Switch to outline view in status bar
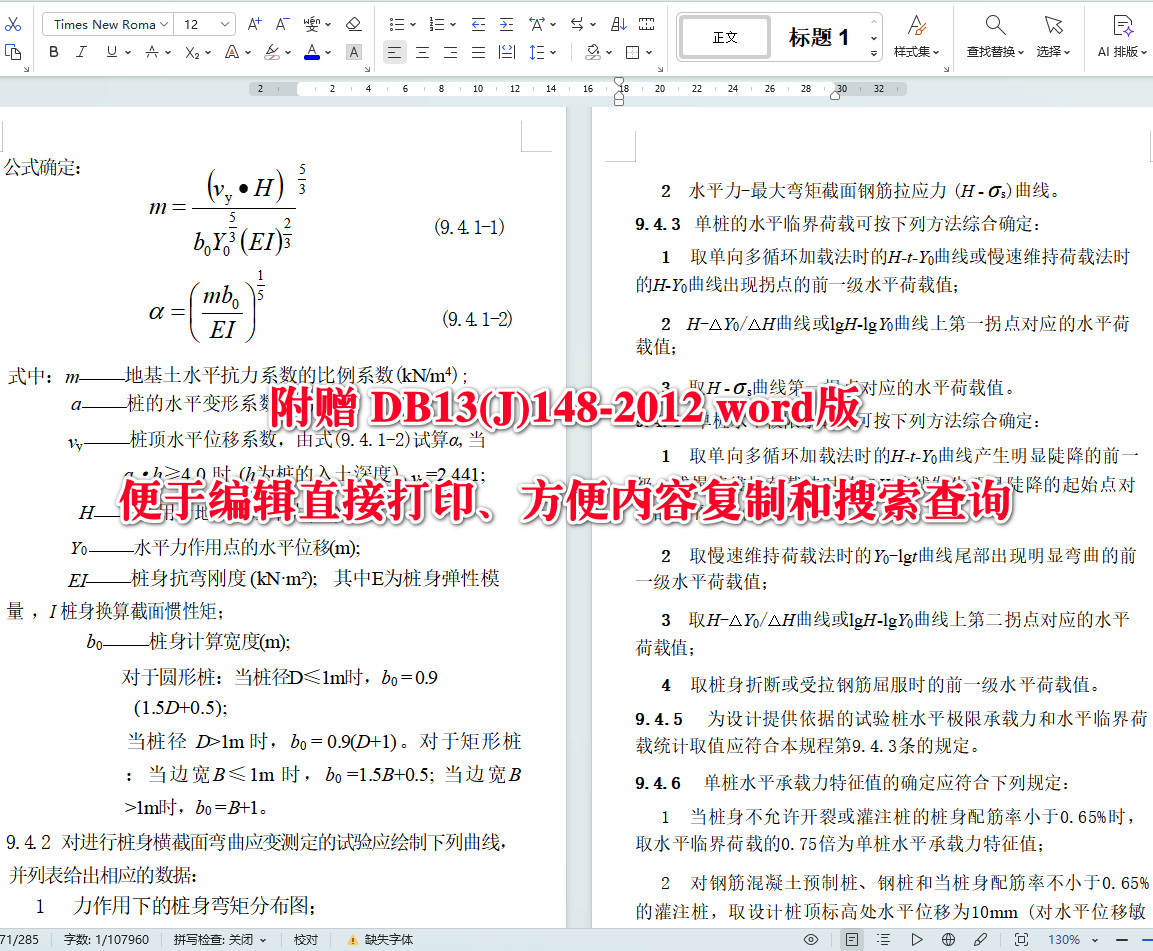Viewport: 1153px width, 951px height. (x=883, y=939)
